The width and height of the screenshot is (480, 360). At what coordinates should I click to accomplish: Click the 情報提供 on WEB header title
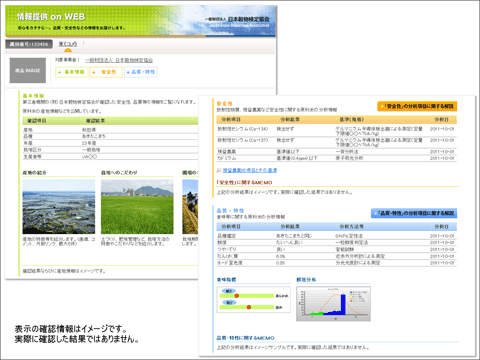51,17
